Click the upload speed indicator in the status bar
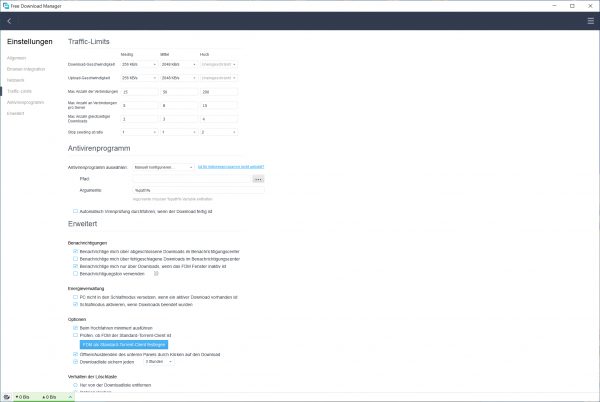 pos(49,397)
